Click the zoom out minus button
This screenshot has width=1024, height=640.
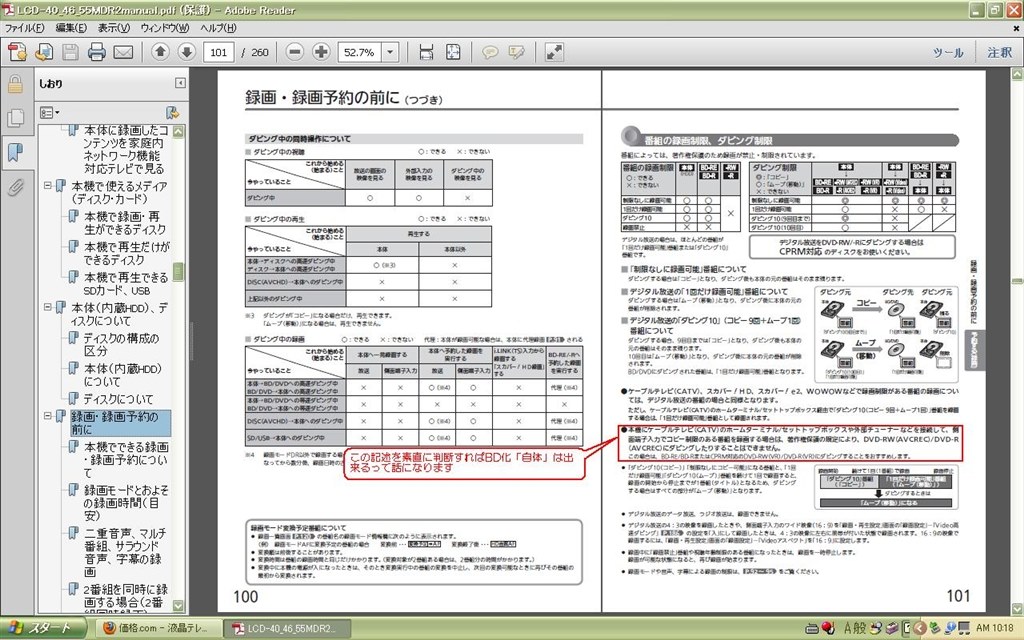pyautogui.click(x=294, y=52)
